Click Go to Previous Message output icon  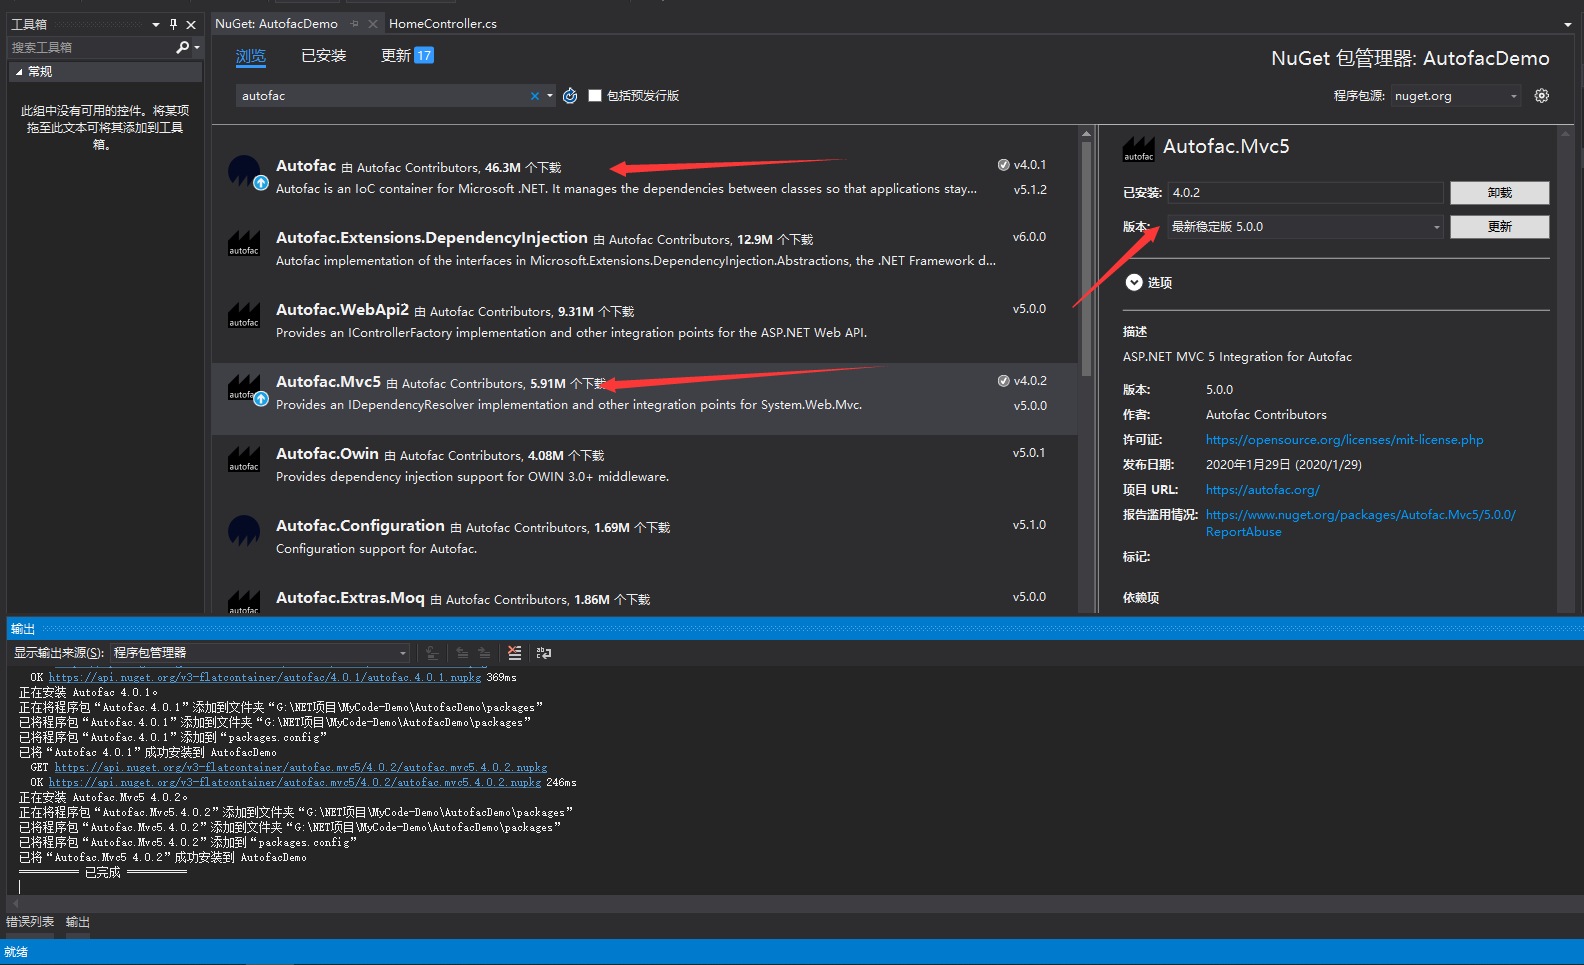tap(462, 653)
